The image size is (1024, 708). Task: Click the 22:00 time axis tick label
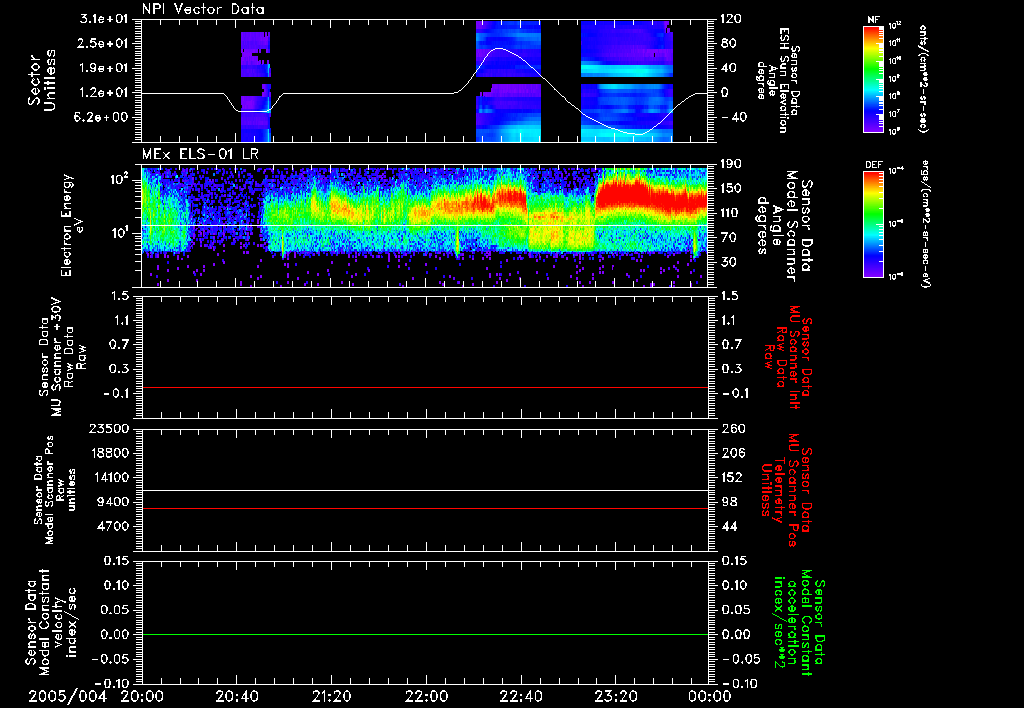click(426, 695)
